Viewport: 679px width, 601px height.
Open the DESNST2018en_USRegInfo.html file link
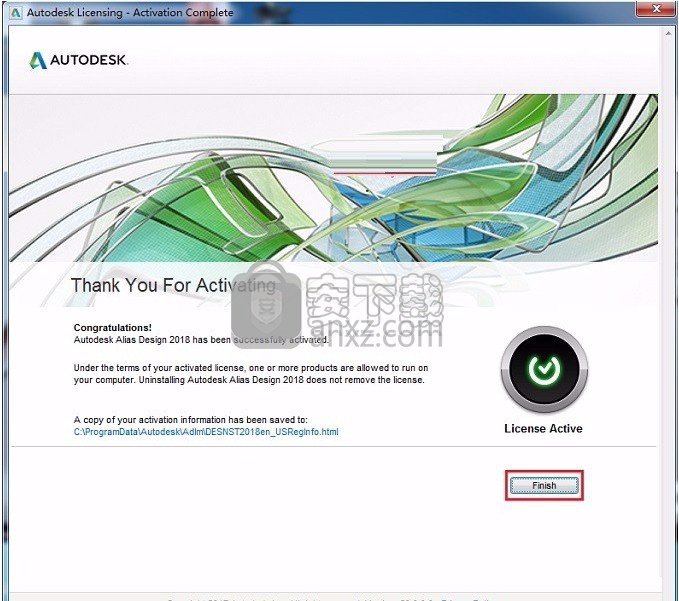coord(206,432)
